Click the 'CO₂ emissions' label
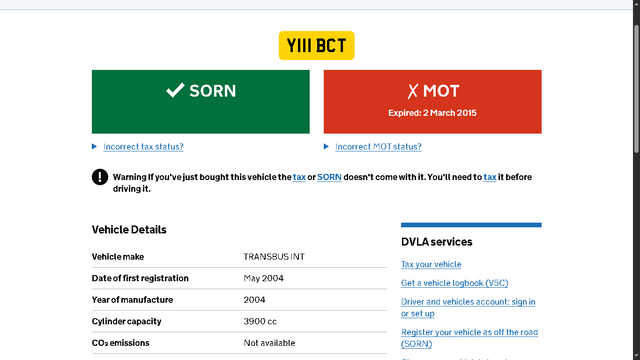Image resolution: width=640 pixels, height=360 pixels. [120, 343]
